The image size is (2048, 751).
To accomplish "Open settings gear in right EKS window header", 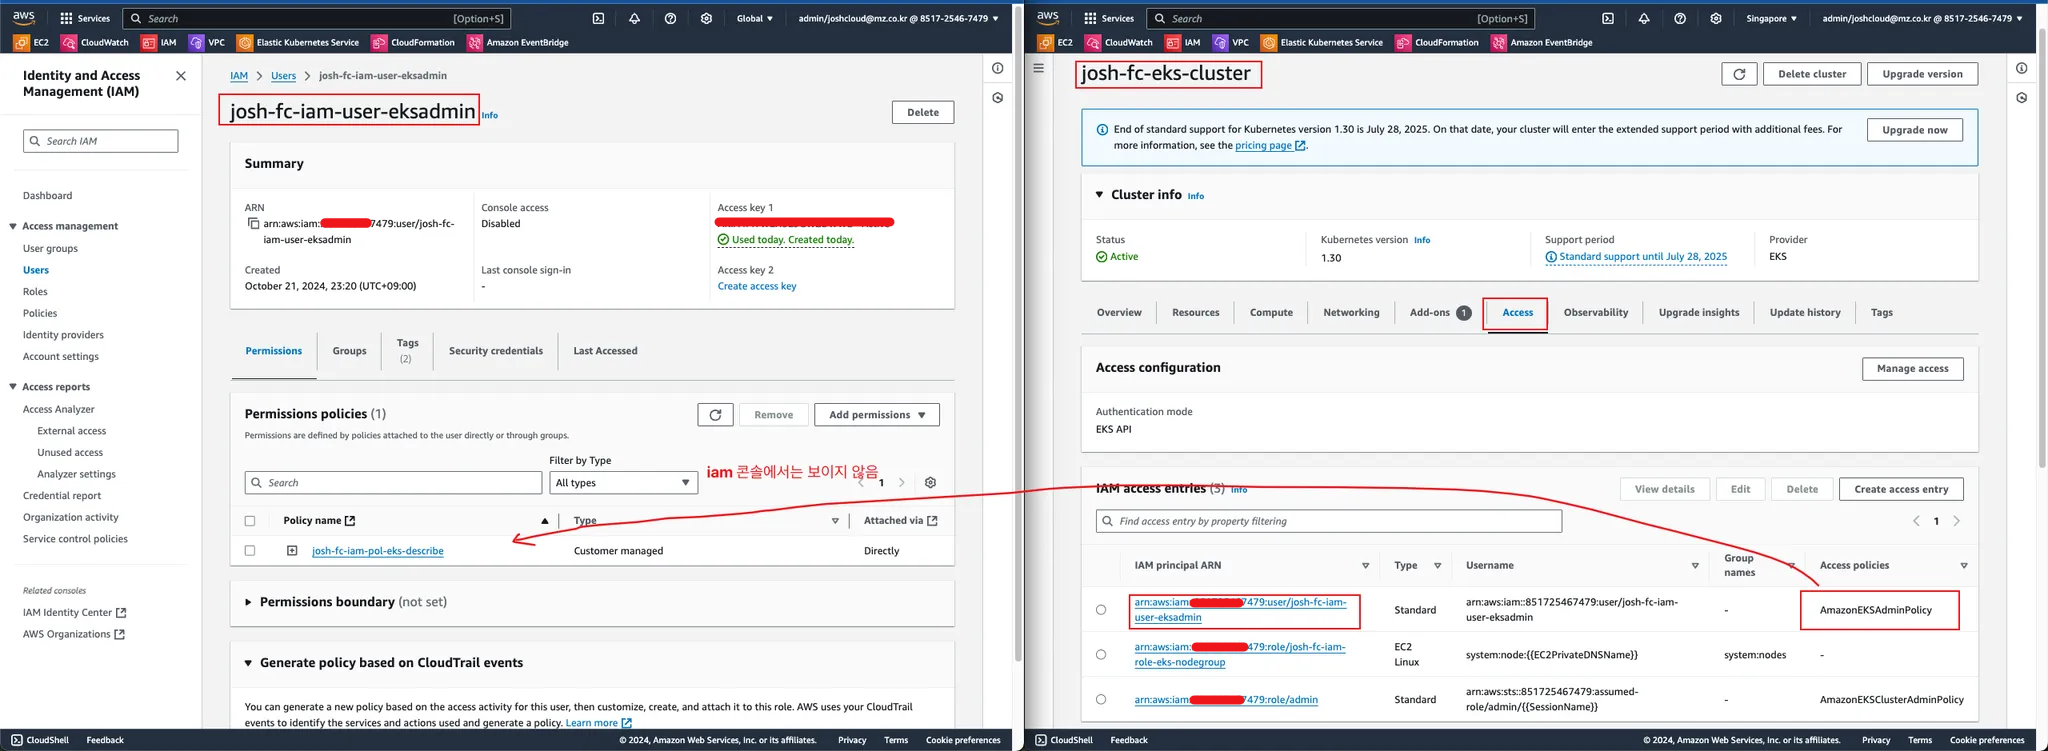I will click(1716, 18).
